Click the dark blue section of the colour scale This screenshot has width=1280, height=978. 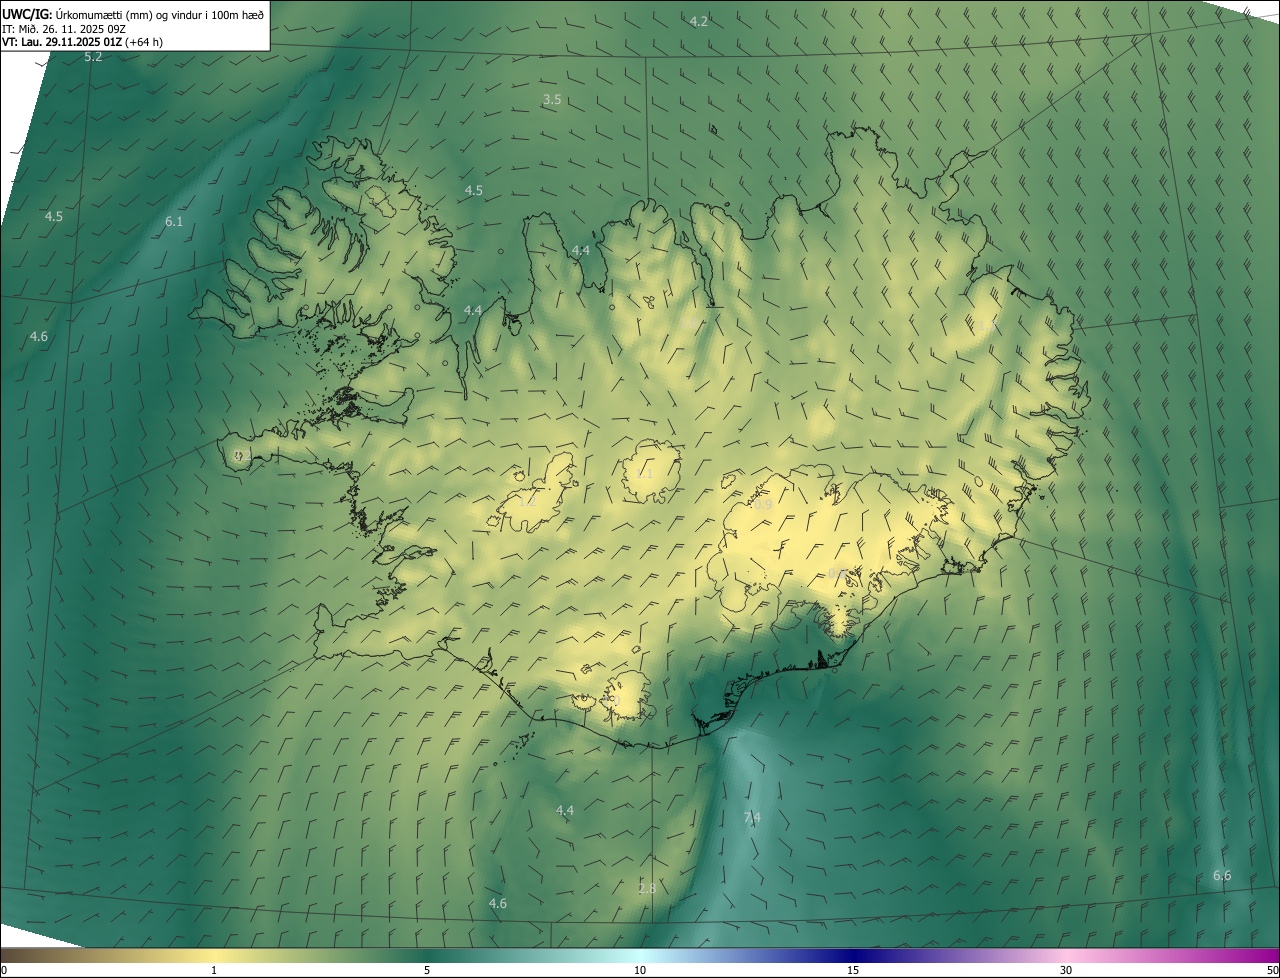coord(853,955)
